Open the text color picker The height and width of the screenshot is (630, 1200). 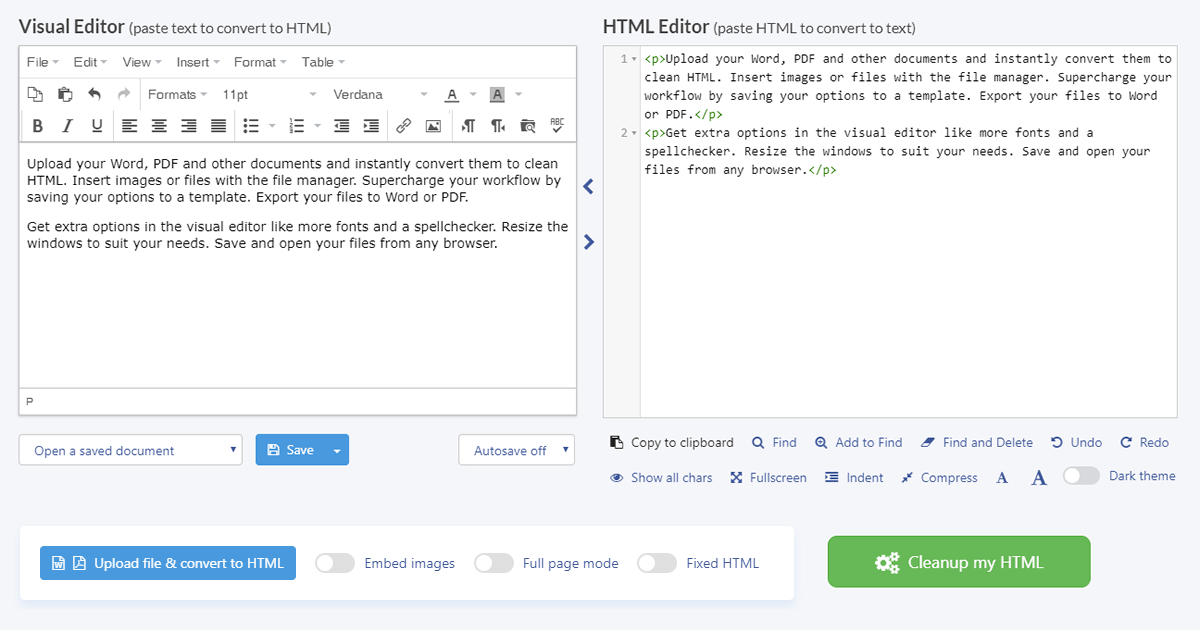pos(452,93)
